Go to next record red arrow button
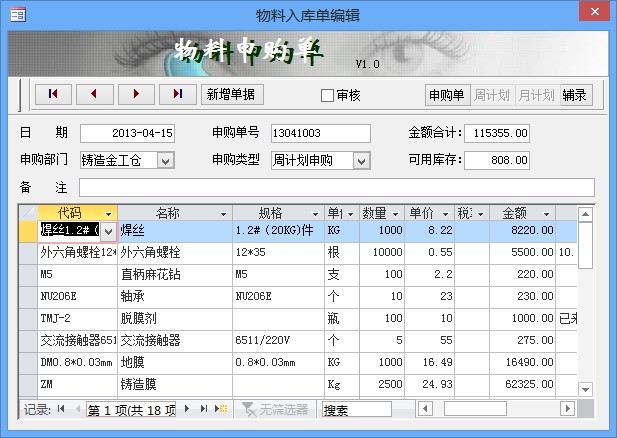The image size is (617, 438). (x=137, y=94)
